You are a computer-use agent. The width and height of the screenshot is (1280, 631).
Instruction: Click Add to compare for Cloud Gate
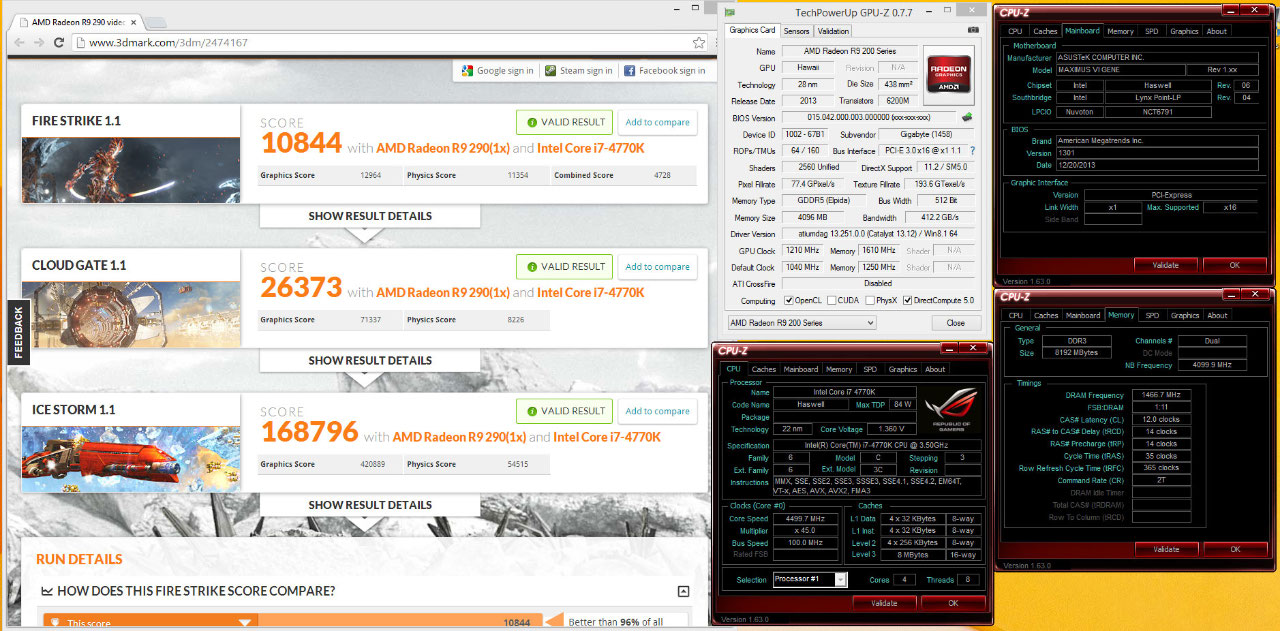pyautogui.click(x=657, y=267)
